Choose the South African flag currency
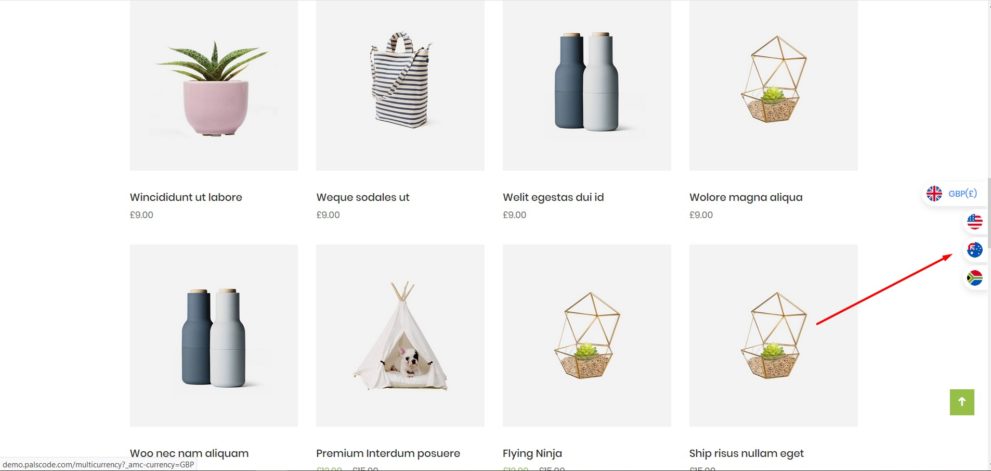Screen dimensions: 991x471 point(975,278)
